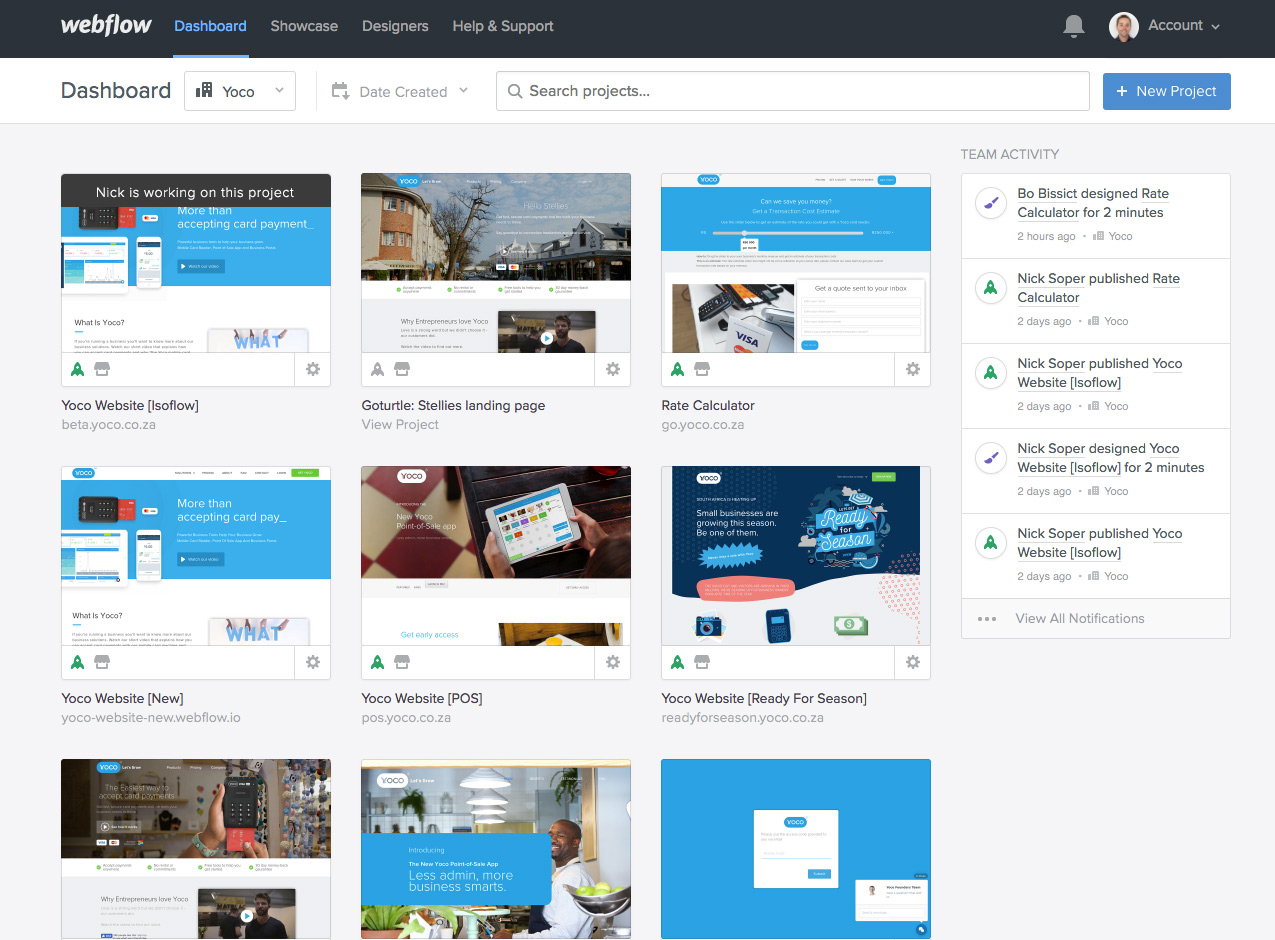Click the 'Rate Calculator' project card title

coord(708,406)
